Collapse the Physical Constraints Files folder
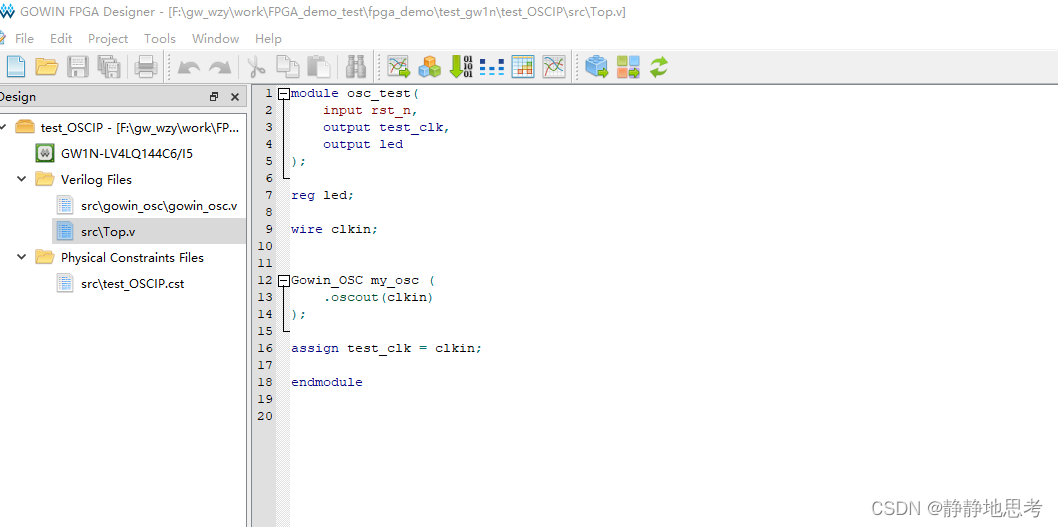Viewport: 1058px width, 527px height. [x=22, y=257]
